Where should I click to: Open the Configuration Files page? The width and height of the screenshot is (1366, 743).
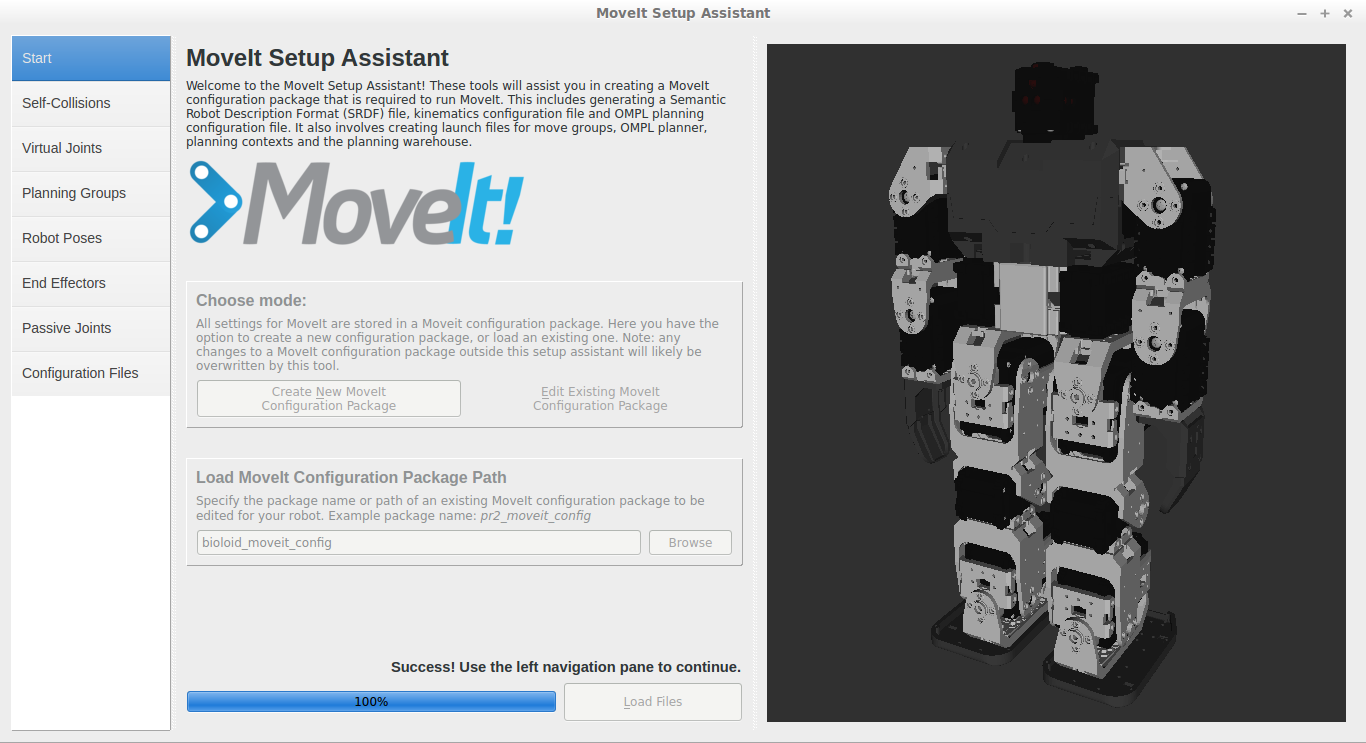point(90,373)
